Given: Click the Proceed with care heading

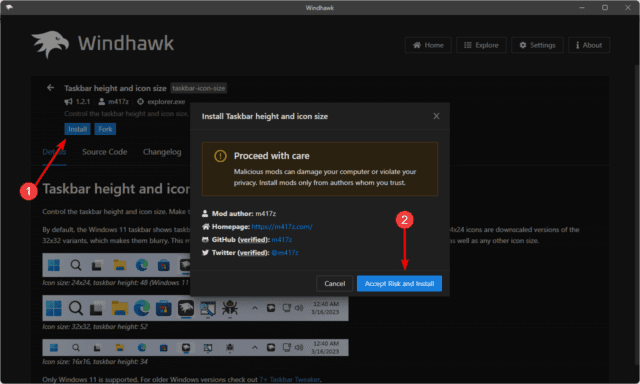Looking at the screenshot, I should [271, 156].
